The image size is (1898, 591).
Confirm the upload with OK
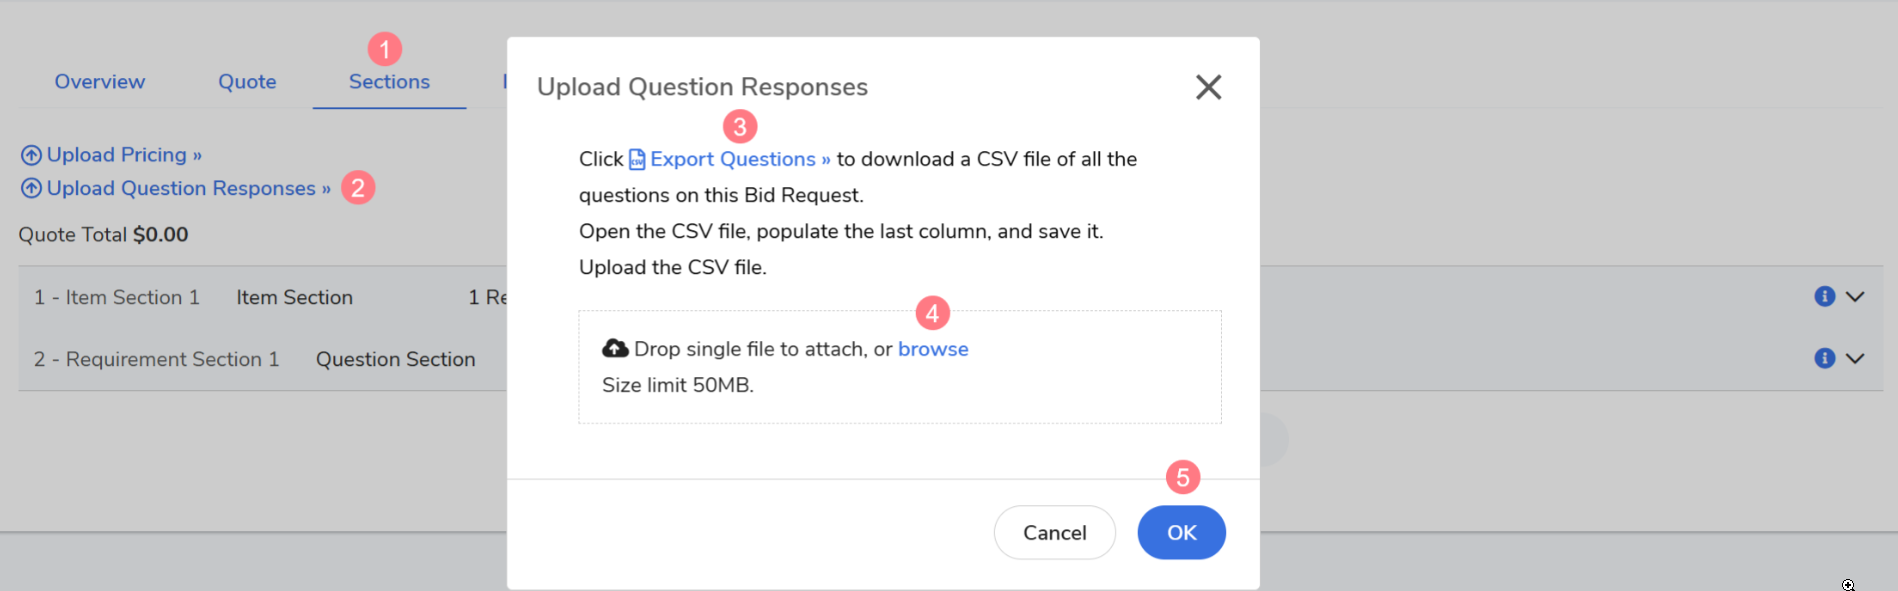coord(1181,532)
